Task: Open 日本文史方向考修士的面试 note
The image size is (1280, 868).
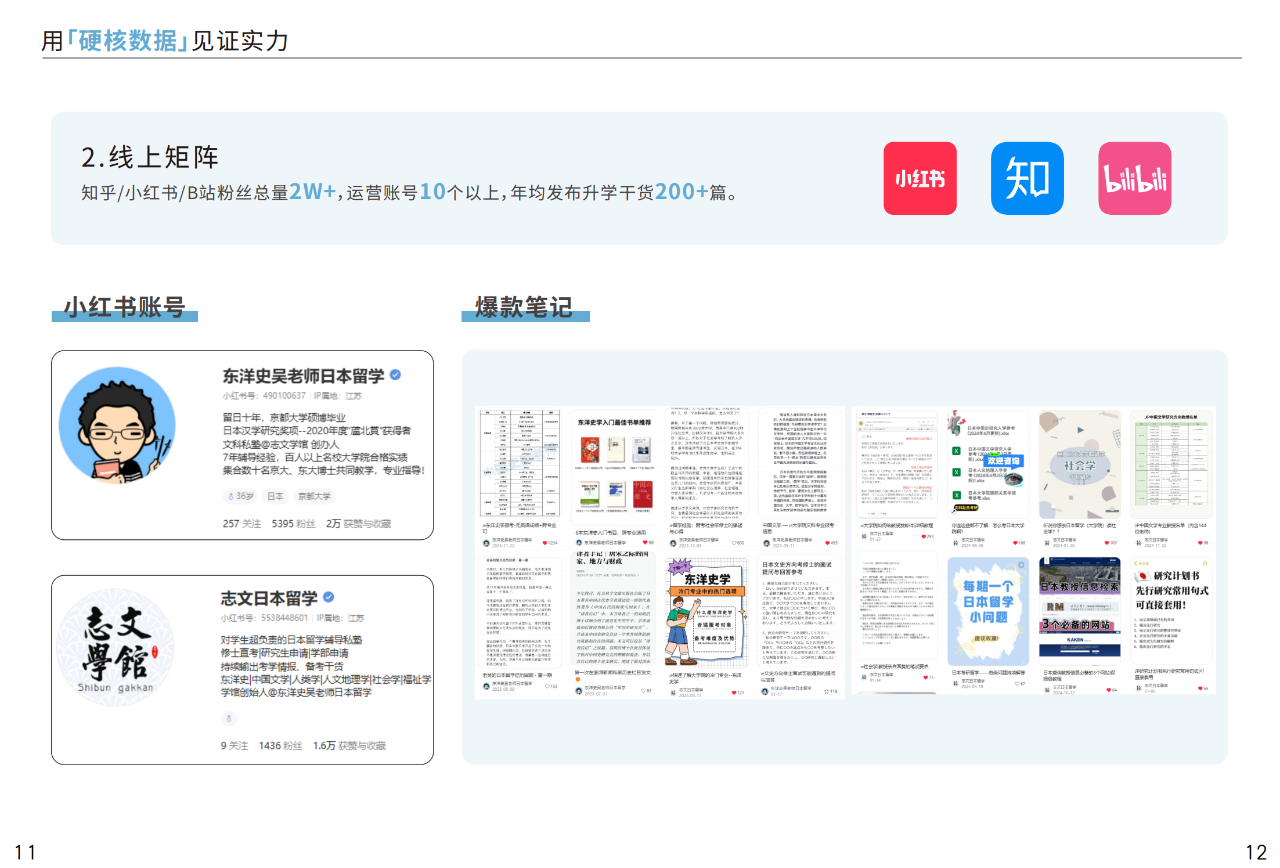Action: pos(799,610)
